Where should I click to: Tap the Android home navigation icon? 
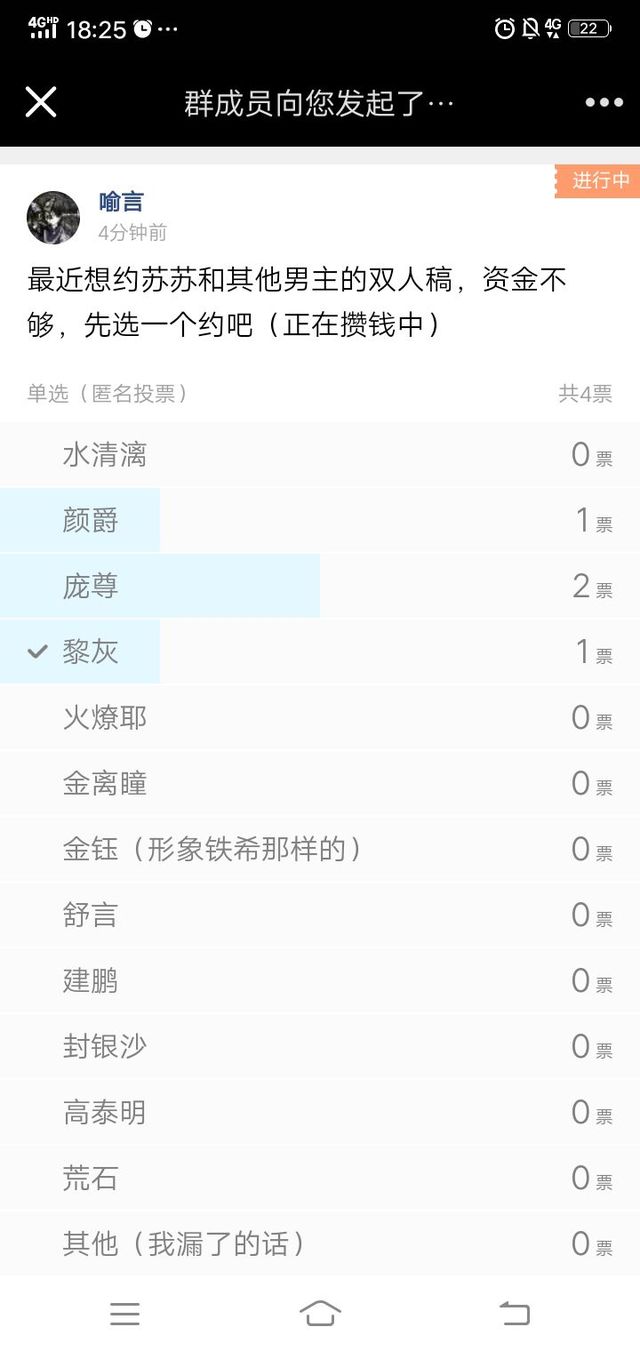click(320, 1313)
